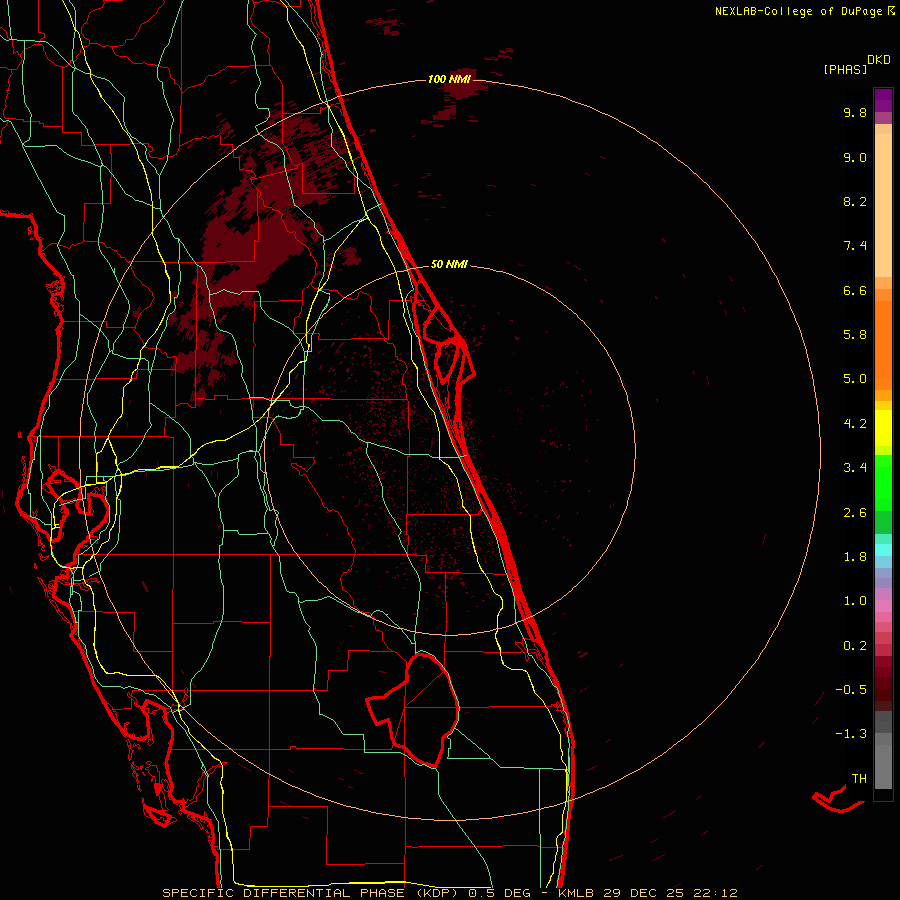Click the 5.8 value on the scale

coord(855,335)
